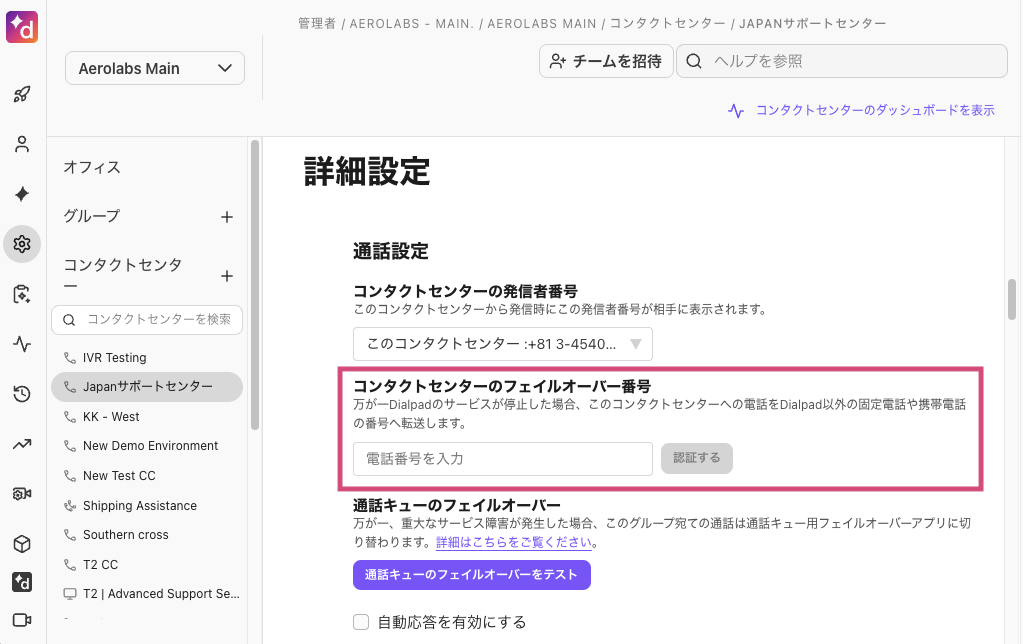Click the チームを招待 button
The width and height of the screenshot is (1023, 644).
(605, 61)
